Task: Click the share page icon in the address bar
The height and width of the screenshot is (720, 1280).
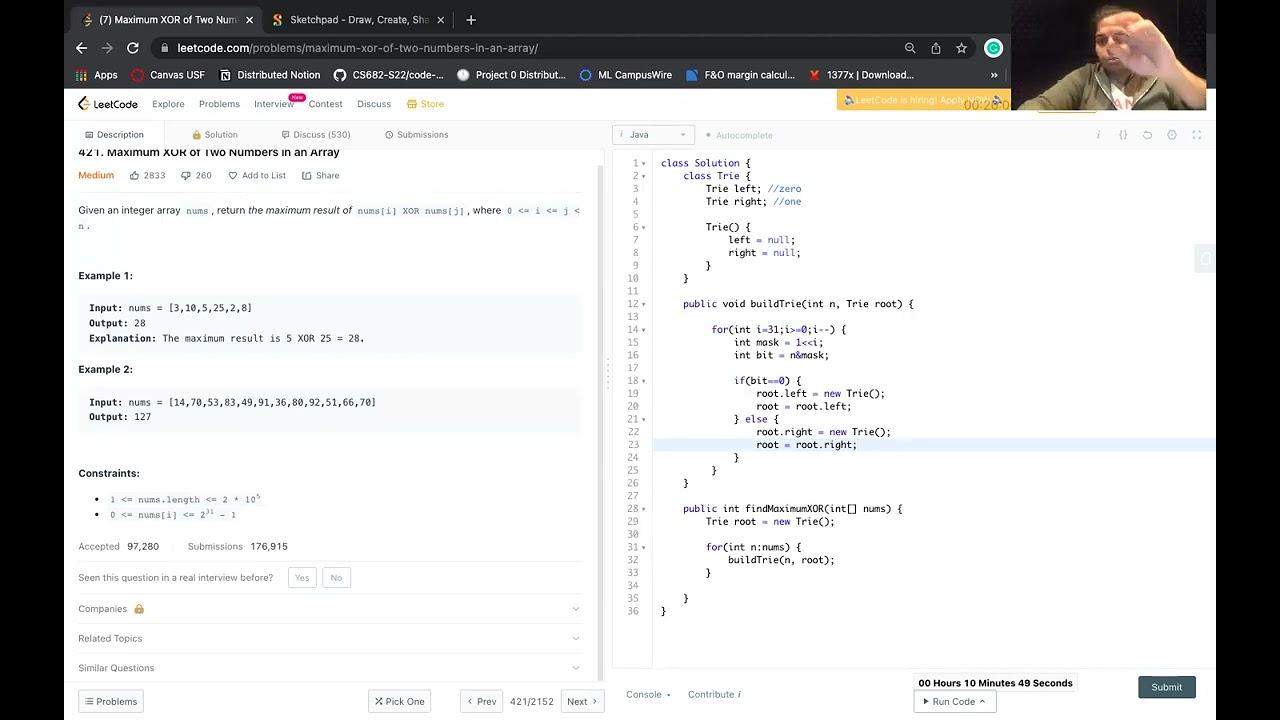Action: click(936, 48)
